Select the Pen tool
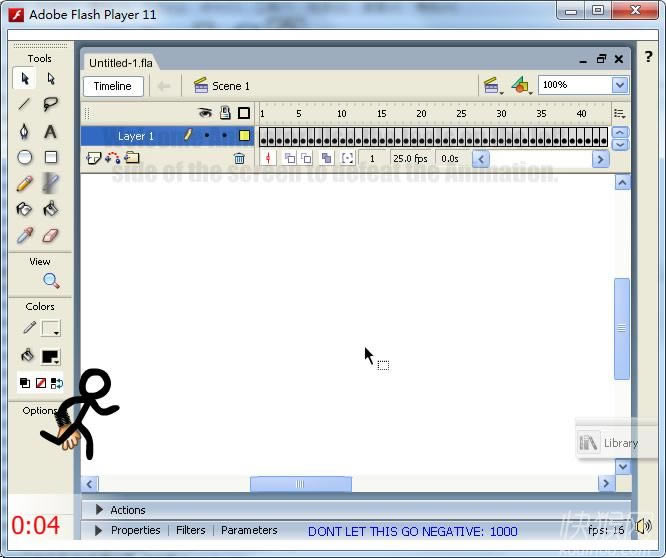Image resolution: width=666 pixels, height=558 pixels. point(25,131)
